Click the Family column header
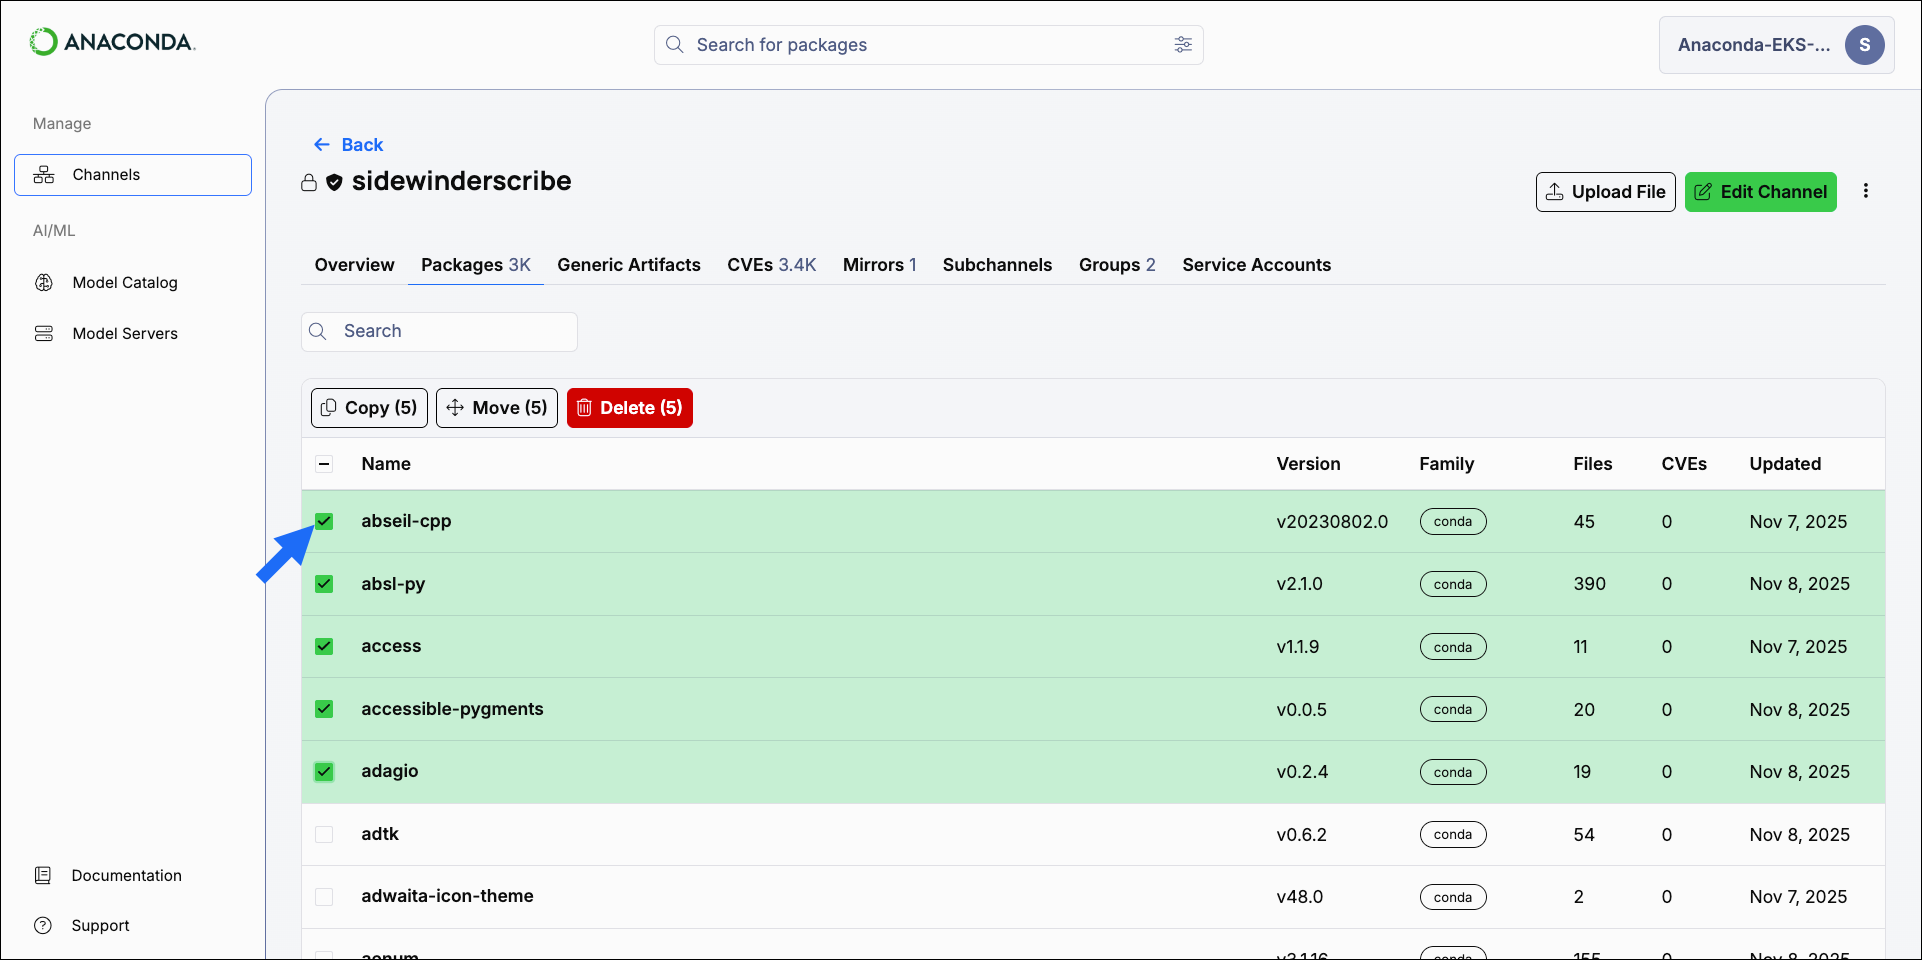The image size is (1922, 960). click(x=1446, y=464)
